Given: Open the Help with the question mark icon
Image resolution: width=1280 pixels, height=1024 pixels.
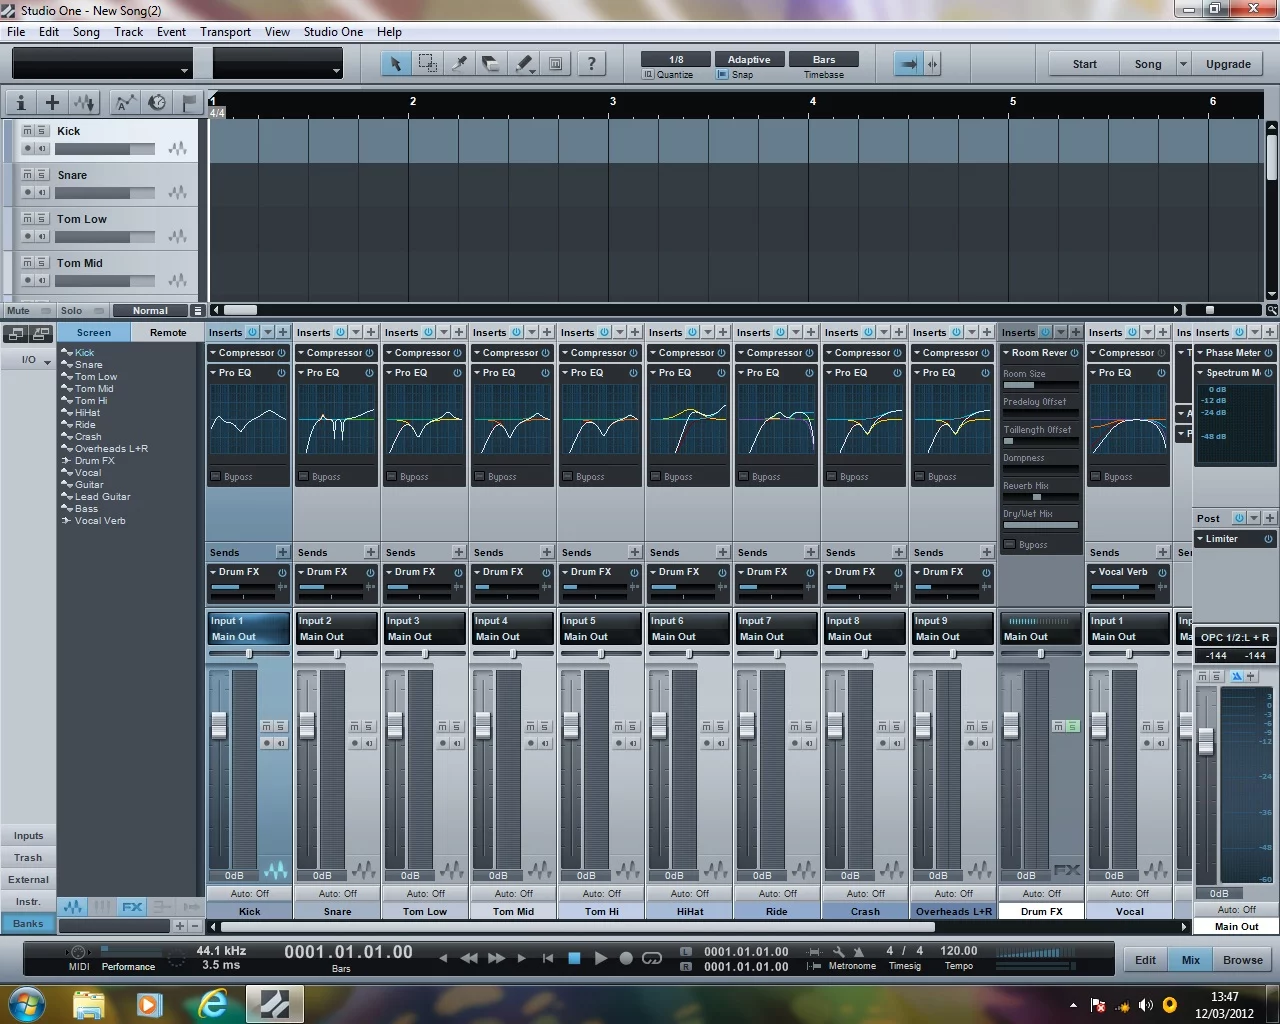Looking at the screenshot, I should 592,63.
